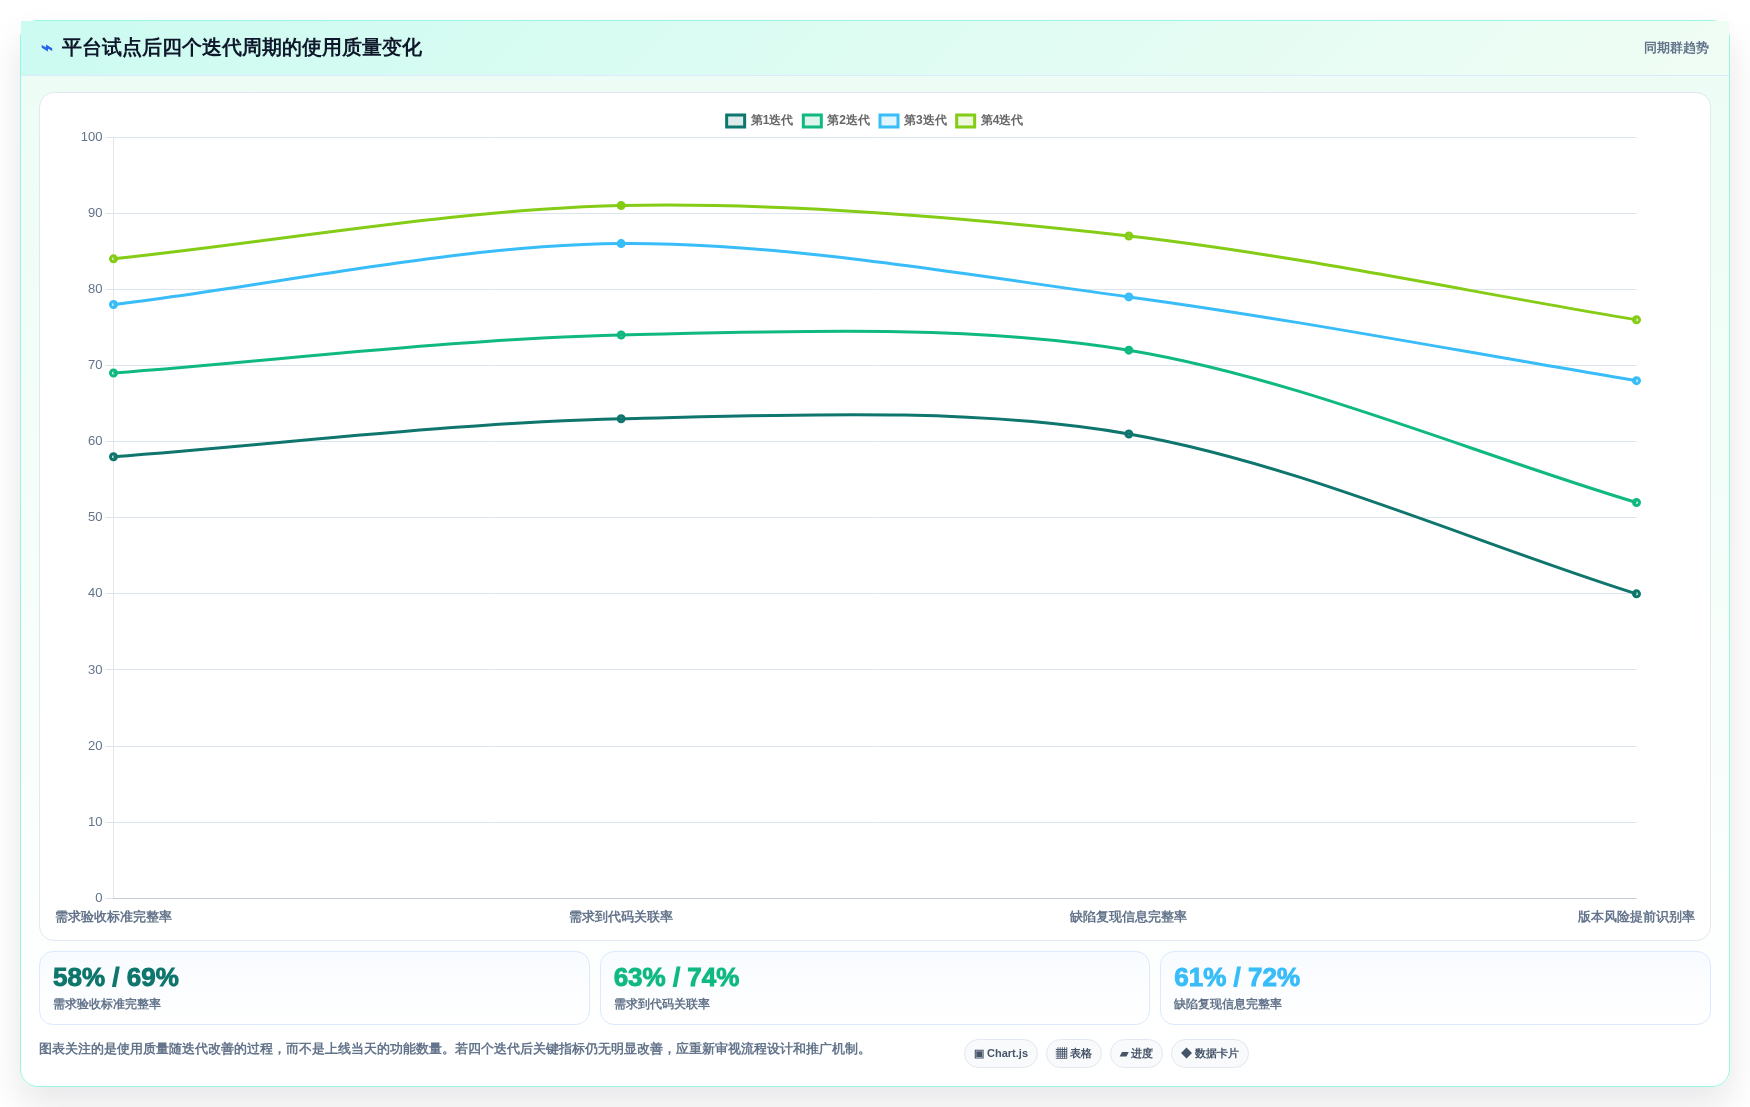Click the 第1迭代 point at 缺陷复现信息完整率
This screenshot has height=1107, width=1750.
click(1129, 434)
